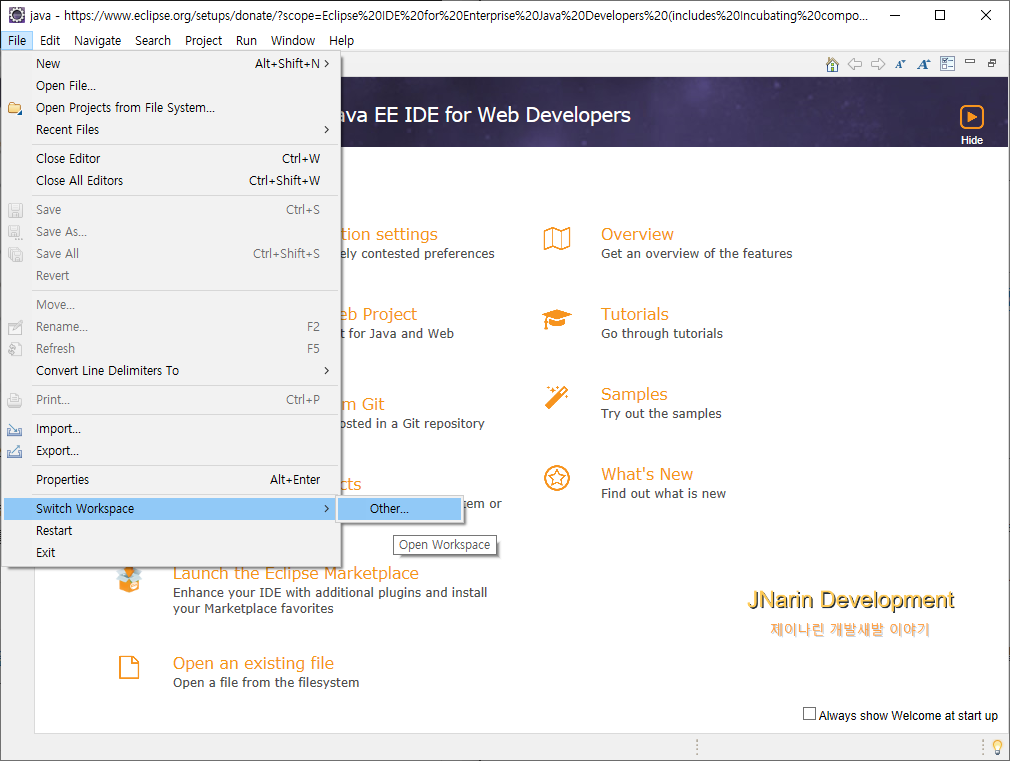Open the Window menu

tap(292, 41)
